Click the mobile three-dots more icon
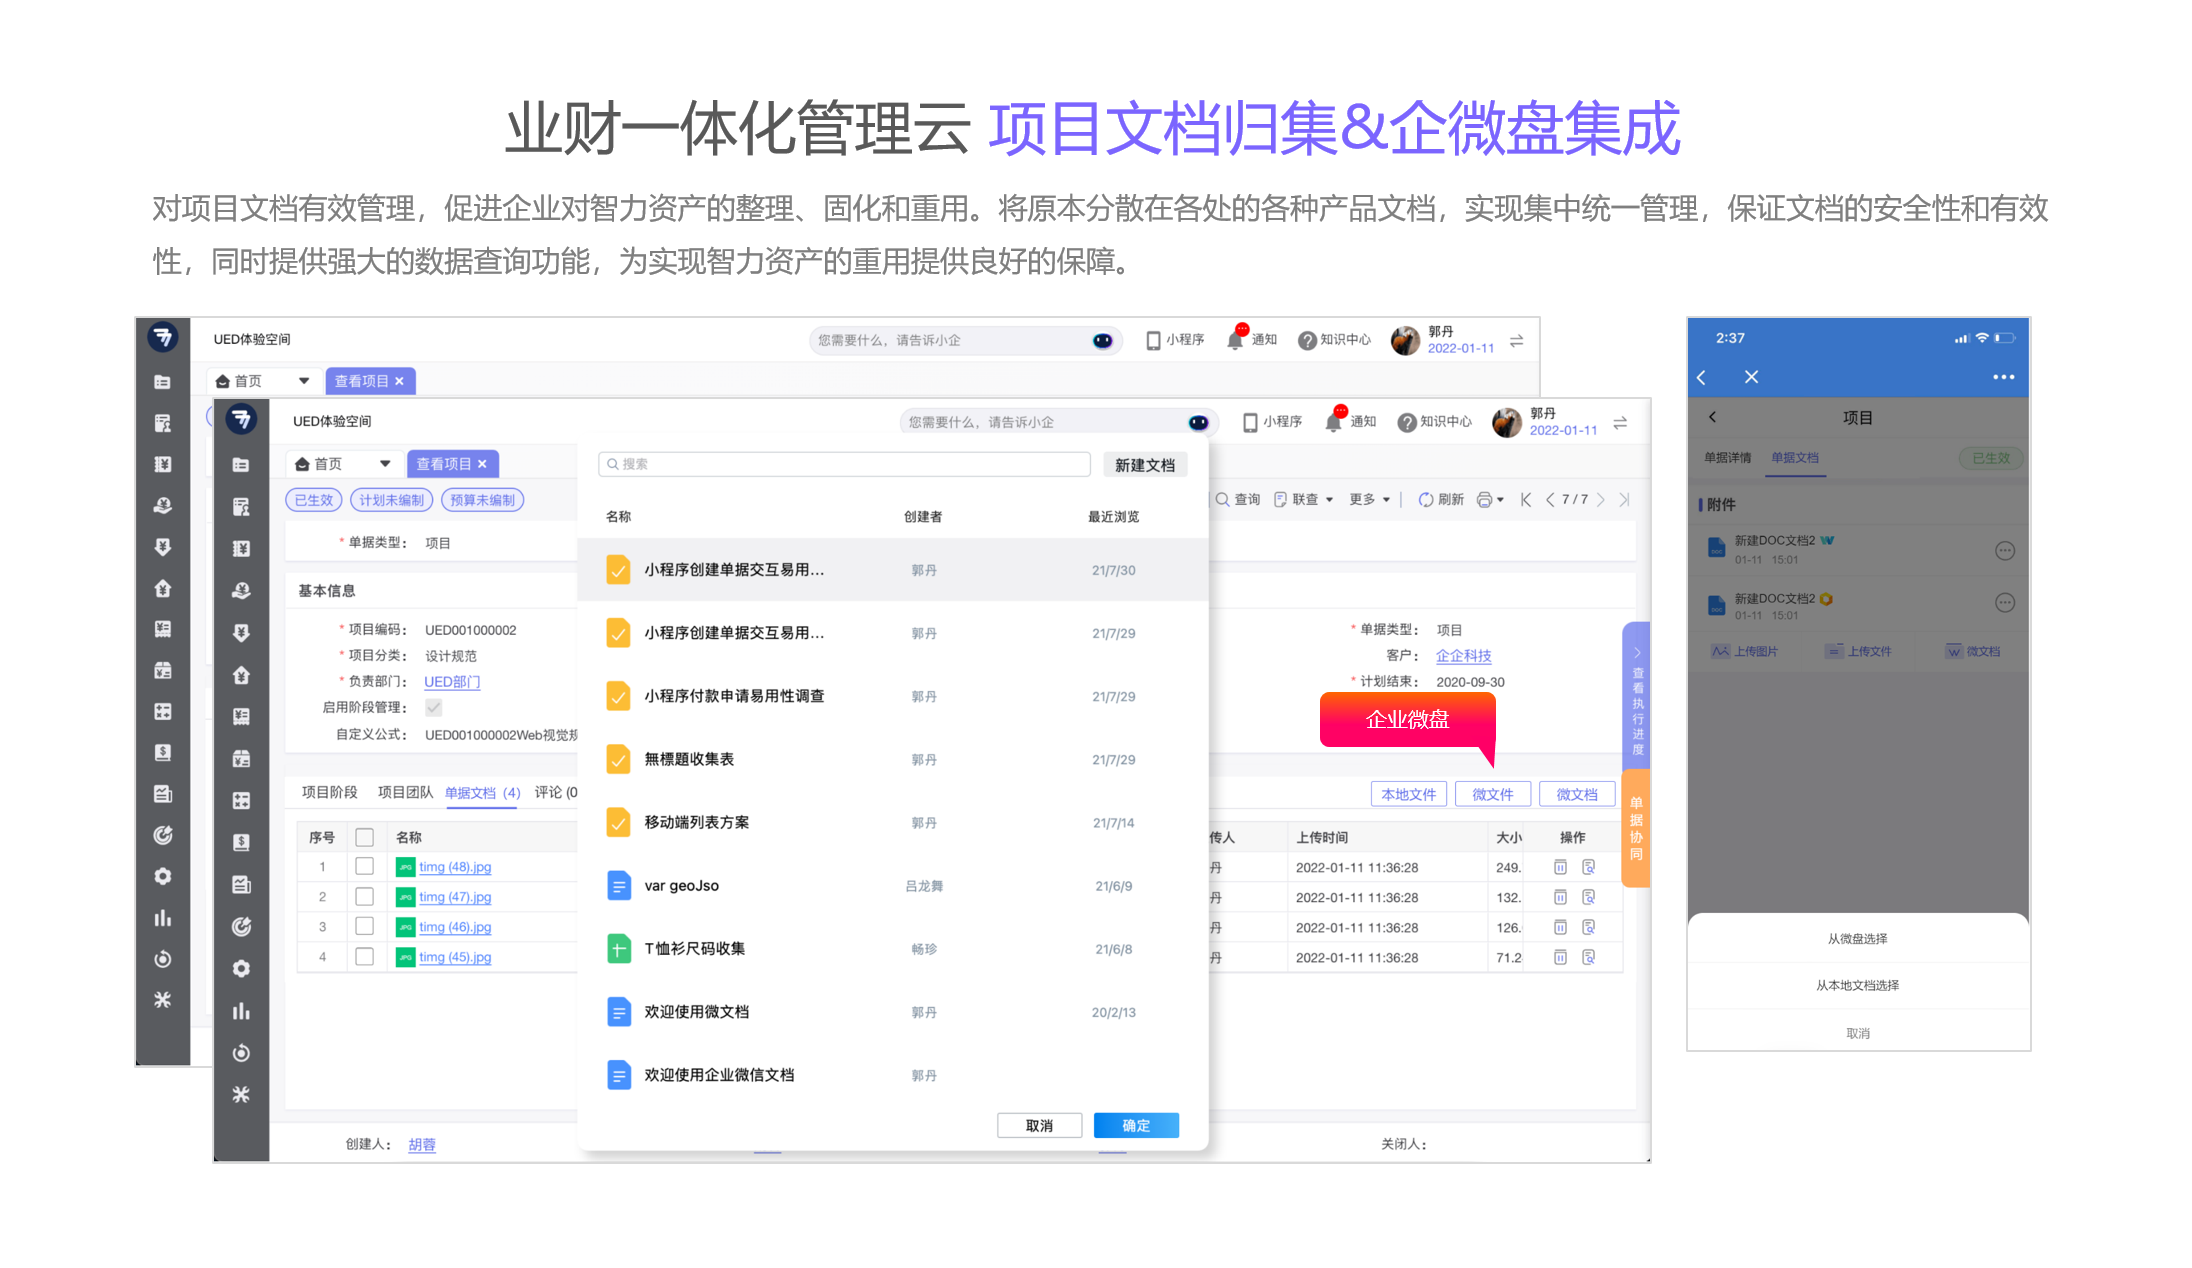Screen dimensions: 2192x1268 [x=2003, y=377]
